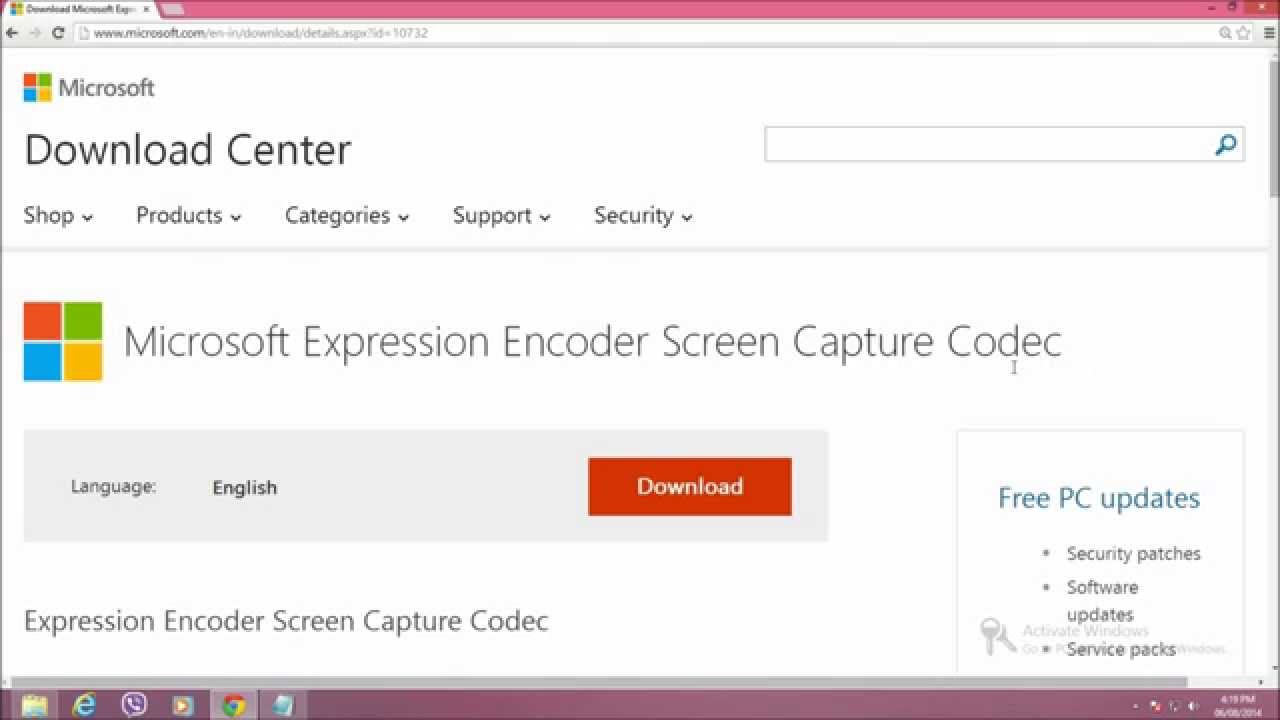Click the network icon in system tray
The width and height of the screenshot is (1280, 720).
point(1174,706)
